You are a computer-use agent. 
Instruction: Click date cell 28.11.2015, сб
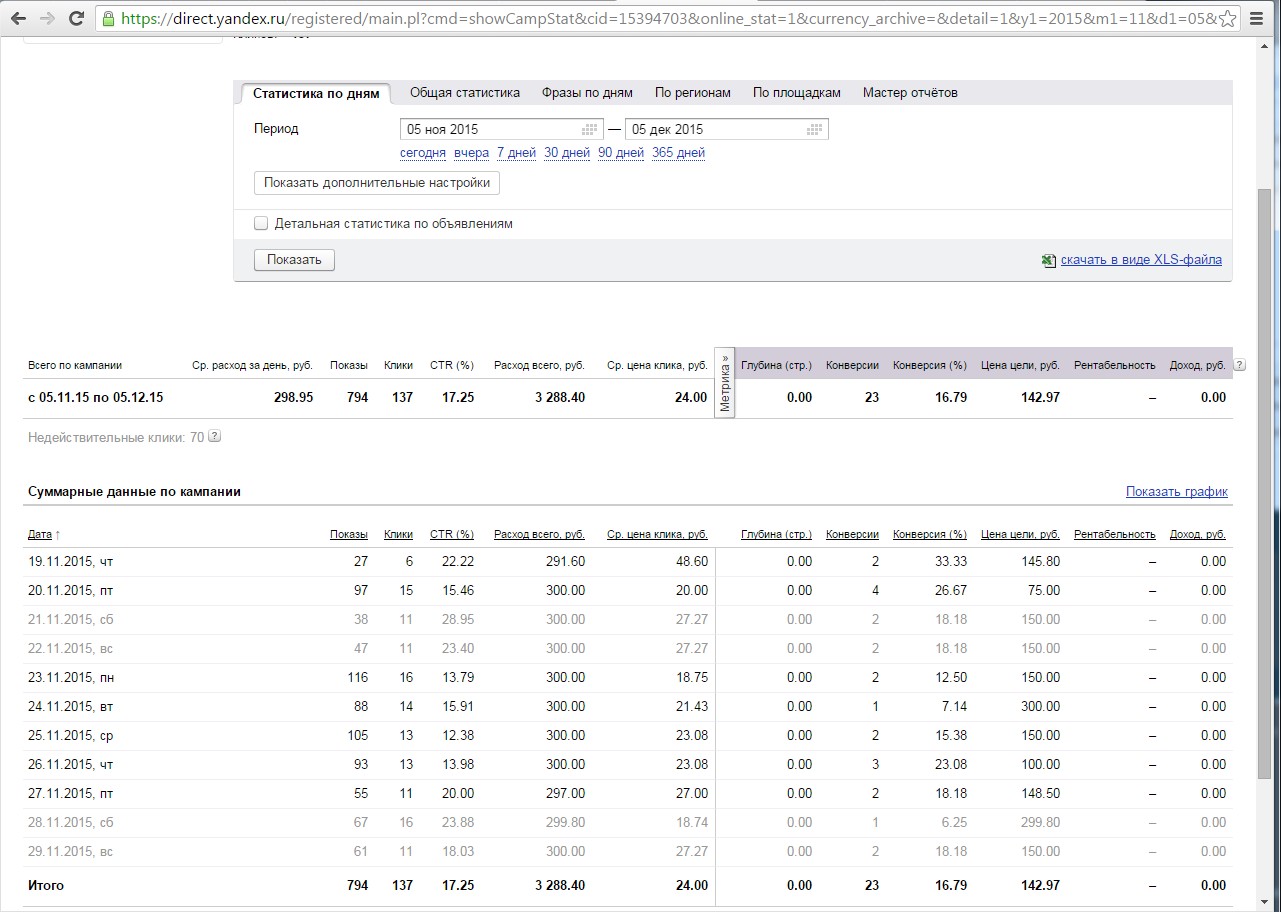point(70,823)
